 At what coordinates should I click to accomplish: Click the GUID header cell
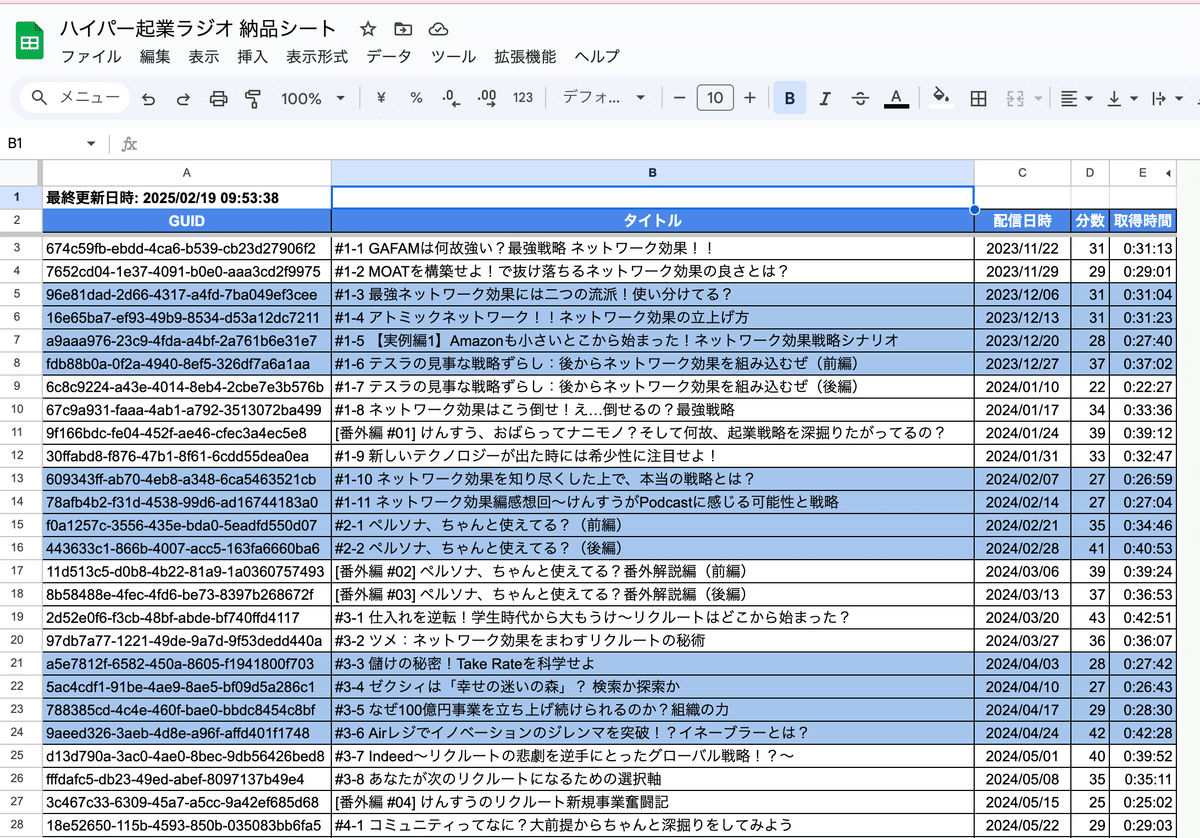point(187,221)
